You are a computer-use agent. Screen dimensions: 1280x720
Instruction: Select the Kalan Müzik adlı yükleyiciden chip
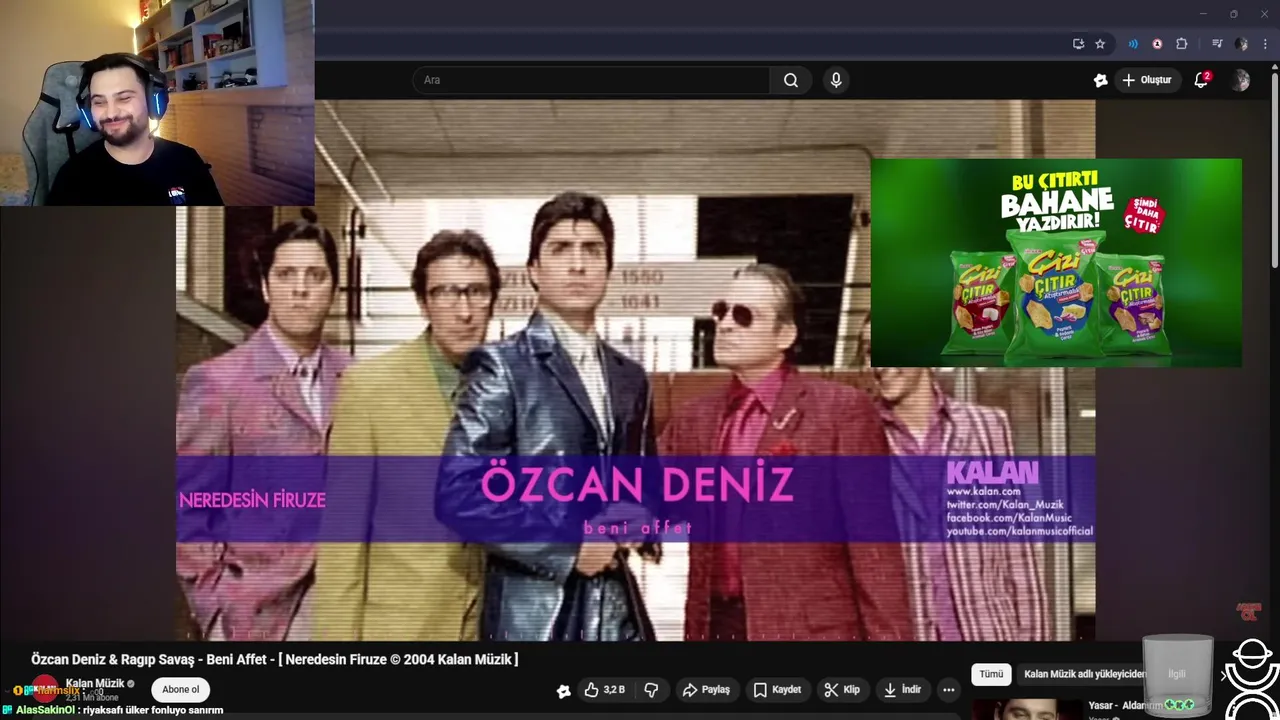click(1084, 674)
